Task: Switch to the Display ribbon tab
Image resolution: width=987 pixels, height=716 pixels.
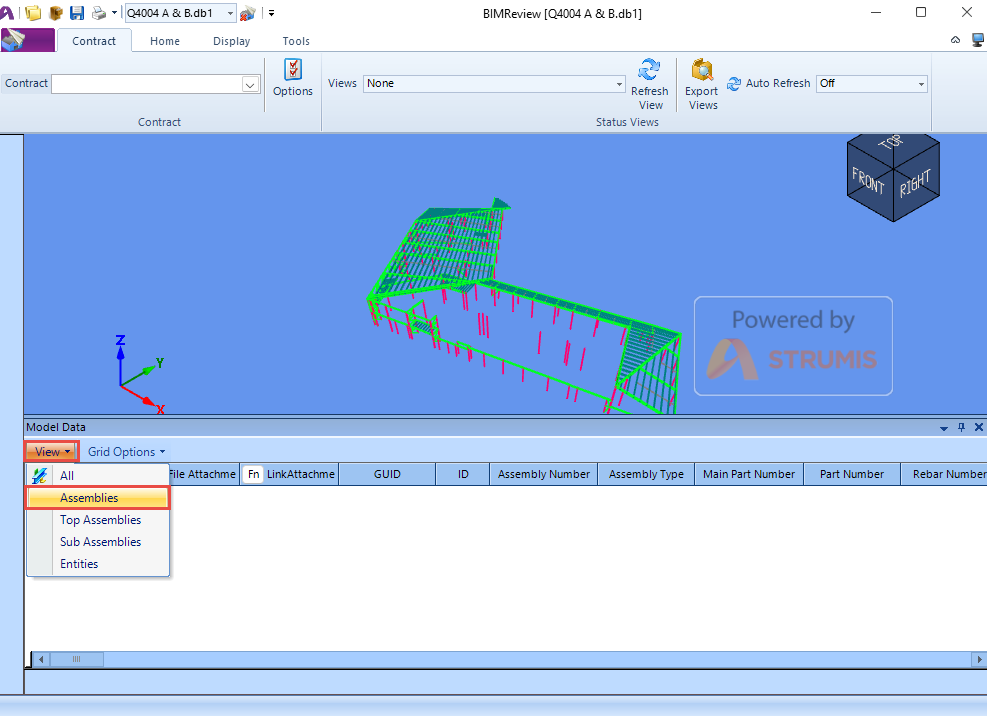Action: pyautogui.click(x=231, y=41)
